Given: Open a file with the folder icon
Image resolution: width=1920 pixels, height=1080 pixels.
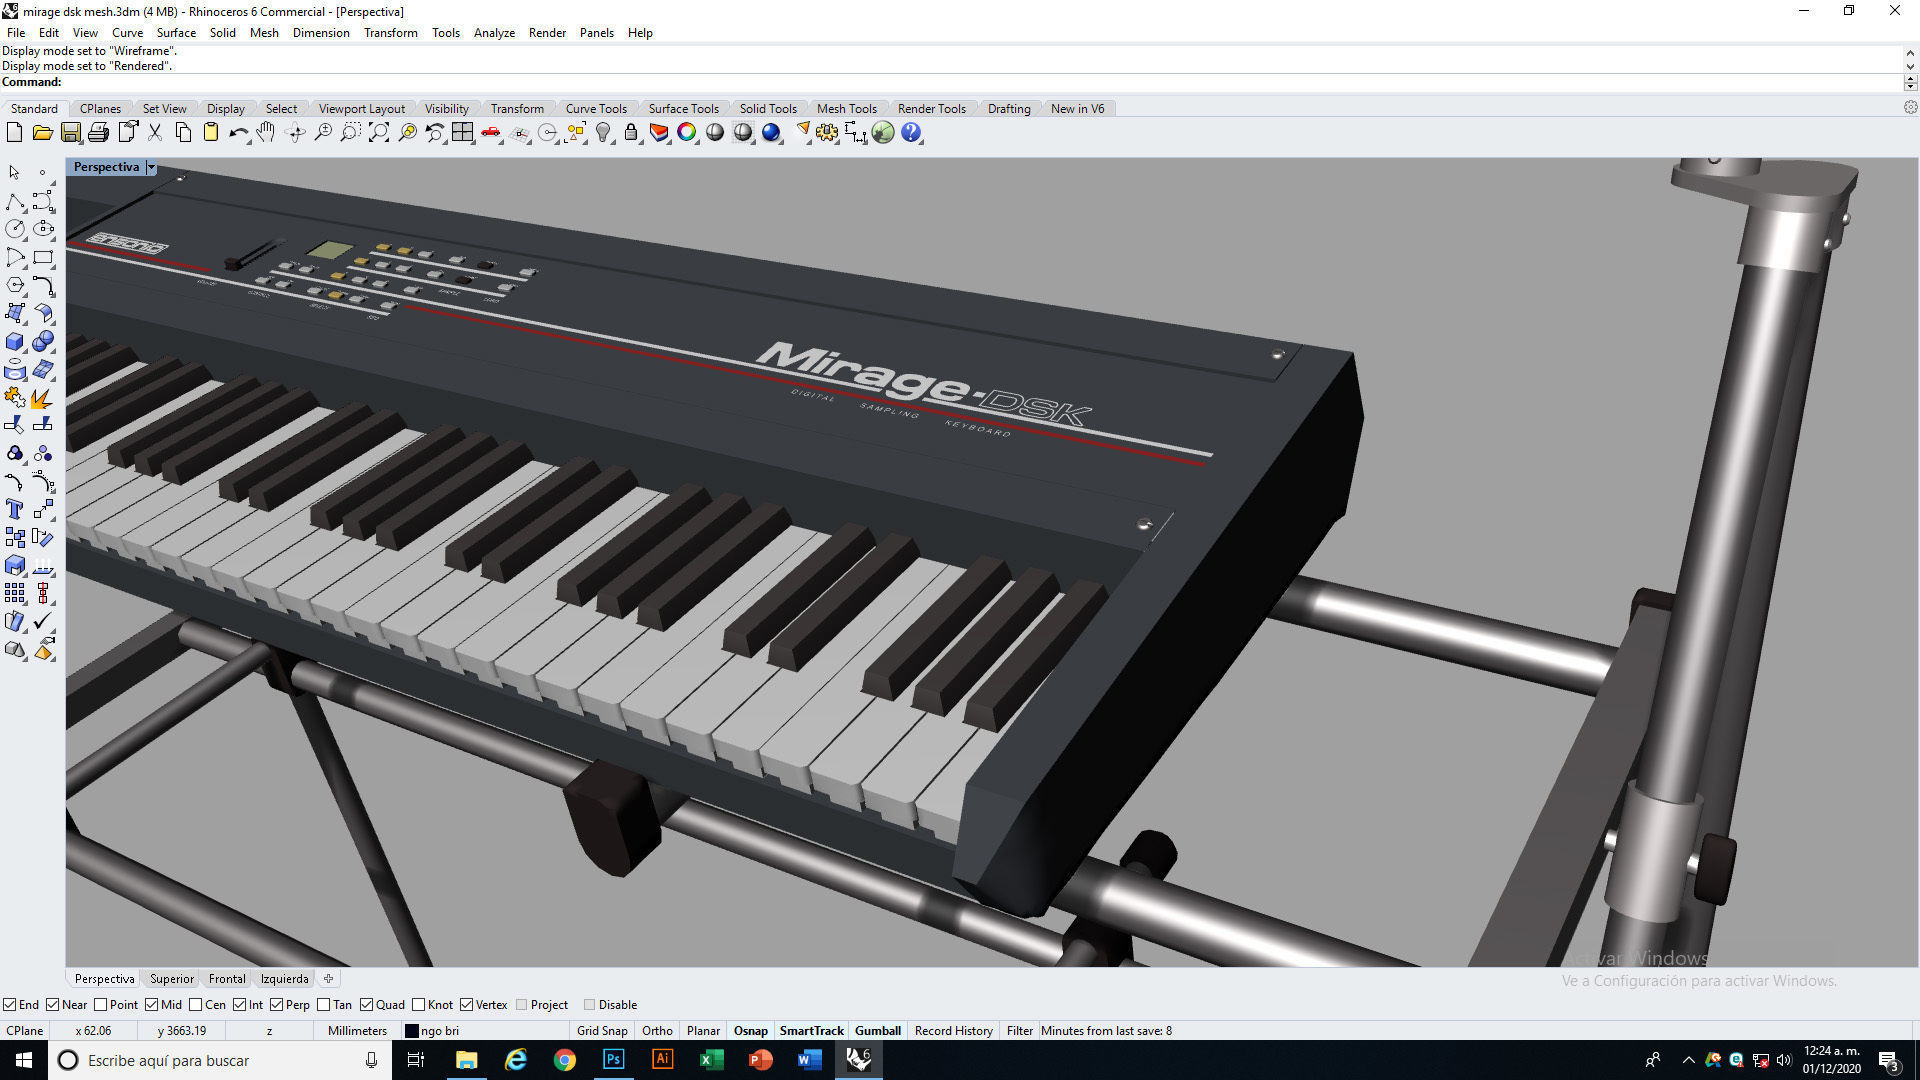Looking at the screenshot, I should click(x=42, y=133).
